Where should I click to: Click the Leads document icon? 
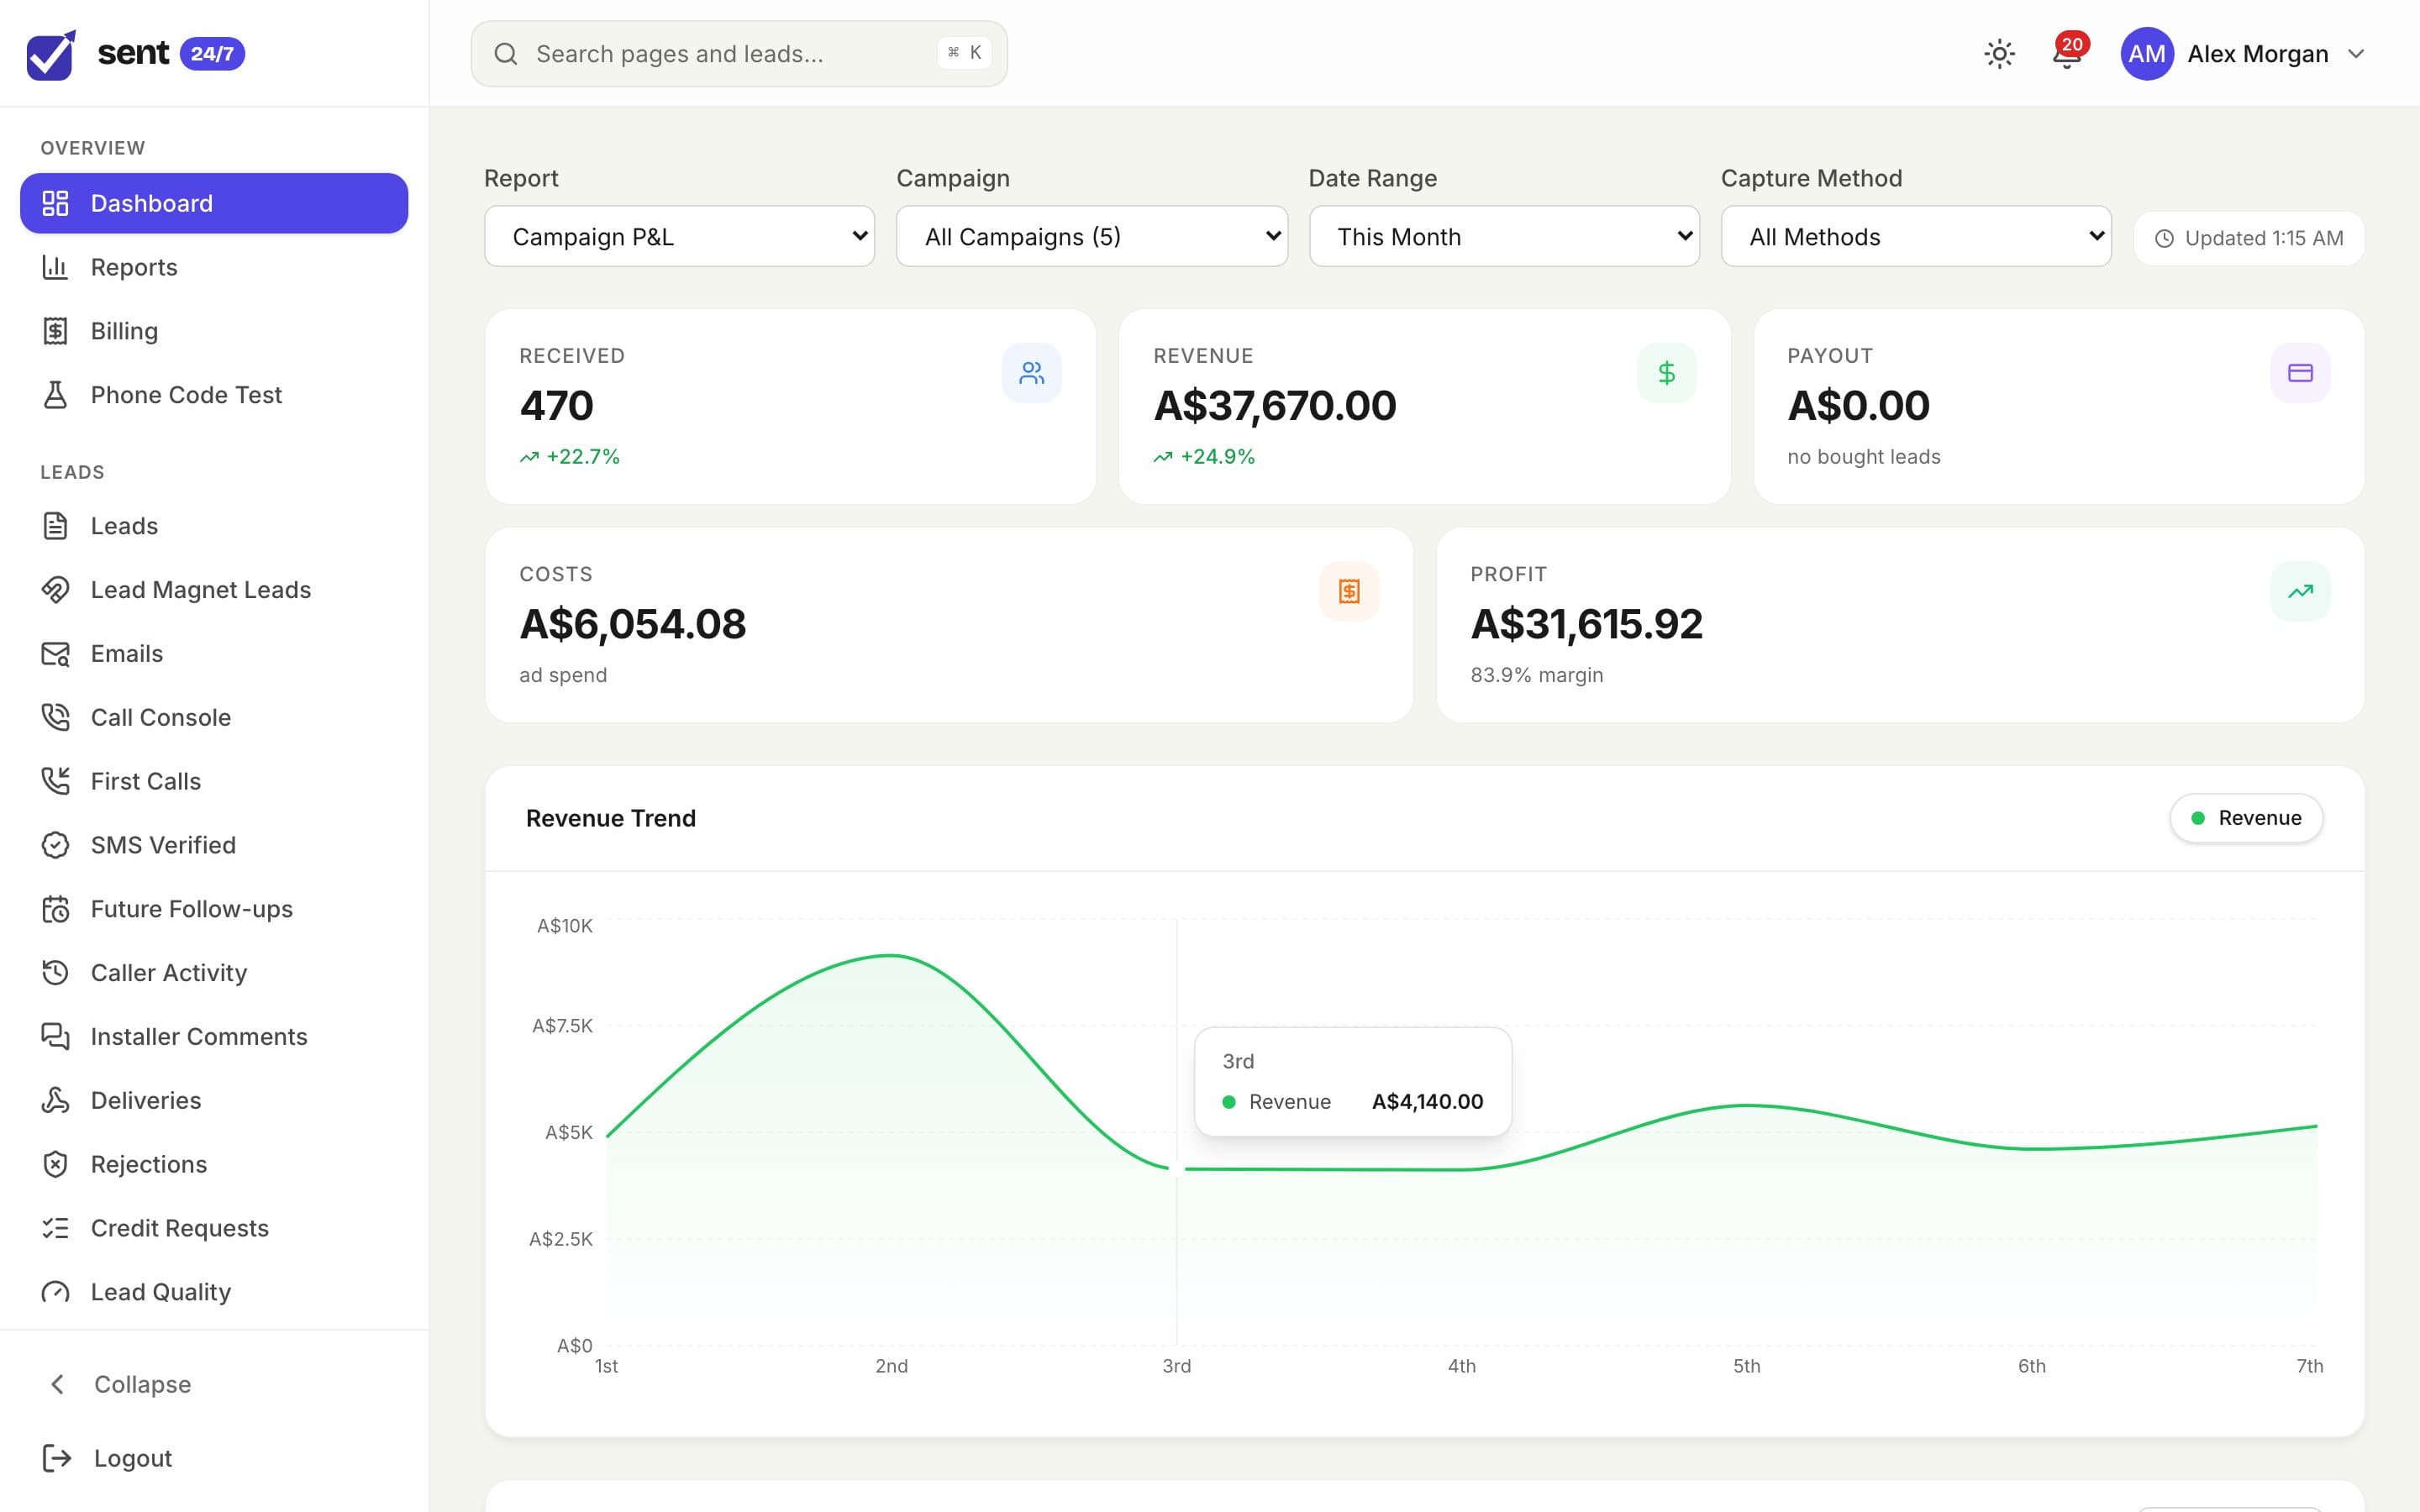point(55,526)
